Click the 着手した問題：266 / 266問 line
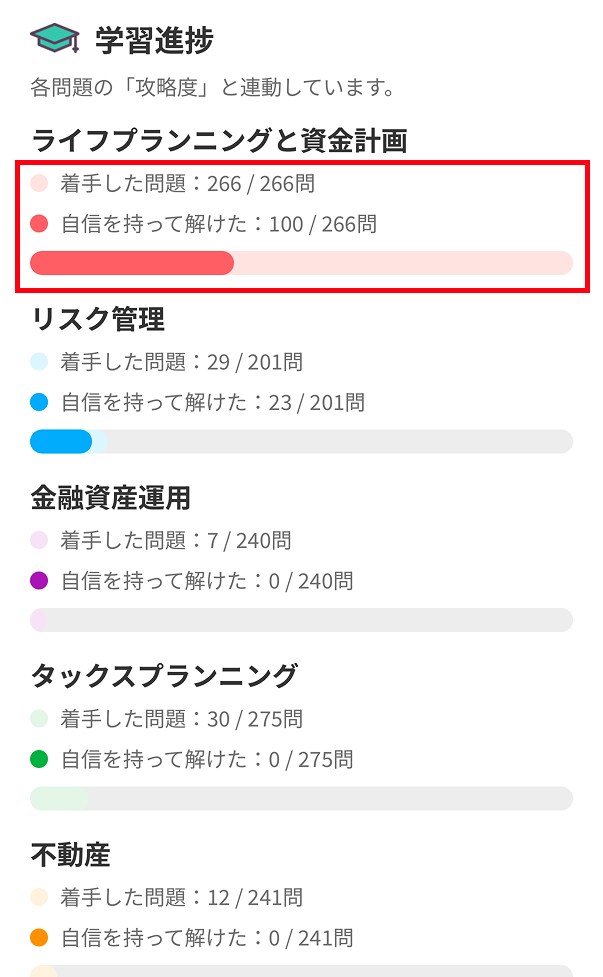Image resolution: width=603 pixels, height=977 pixels. (x=188, y=184)
